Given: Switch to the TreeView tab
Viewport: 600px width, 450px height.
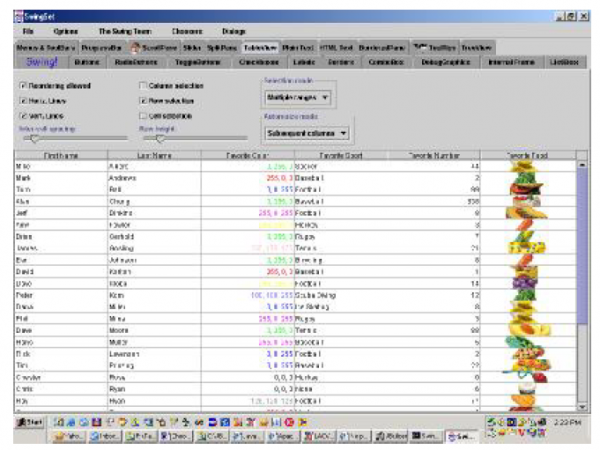Looking at the screenshot, I should click(x=476, y=47).
